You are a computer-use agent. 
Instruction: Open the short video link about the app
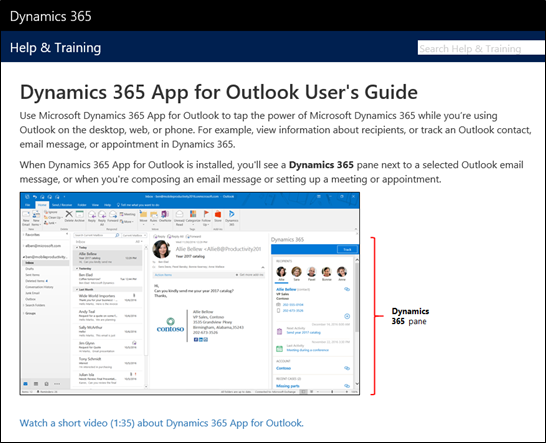[x=162, y=423]
